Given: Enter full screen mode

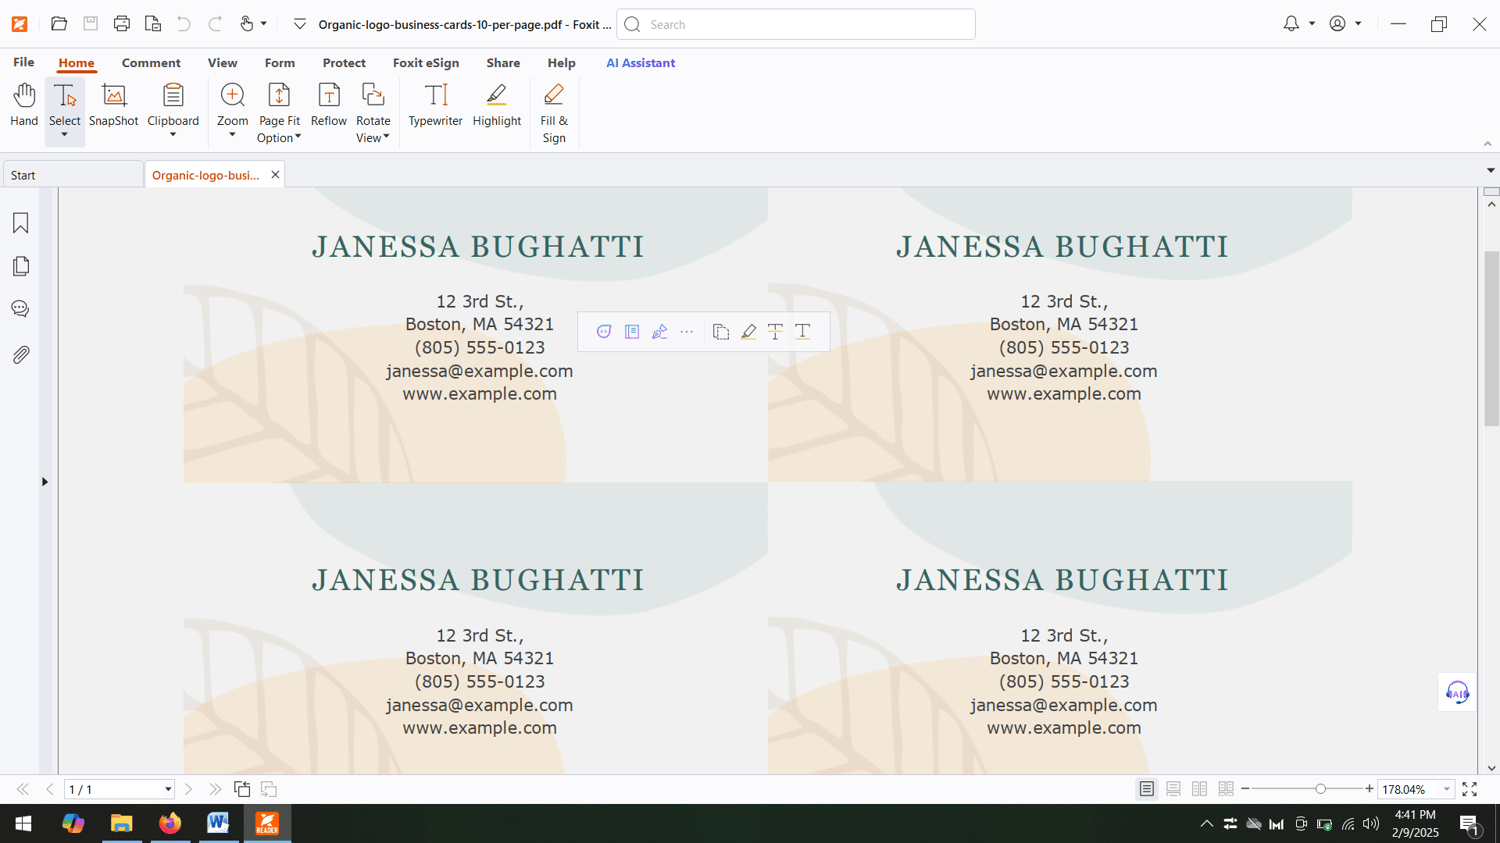Looking at the screenshot, I should pos(1470,789).
